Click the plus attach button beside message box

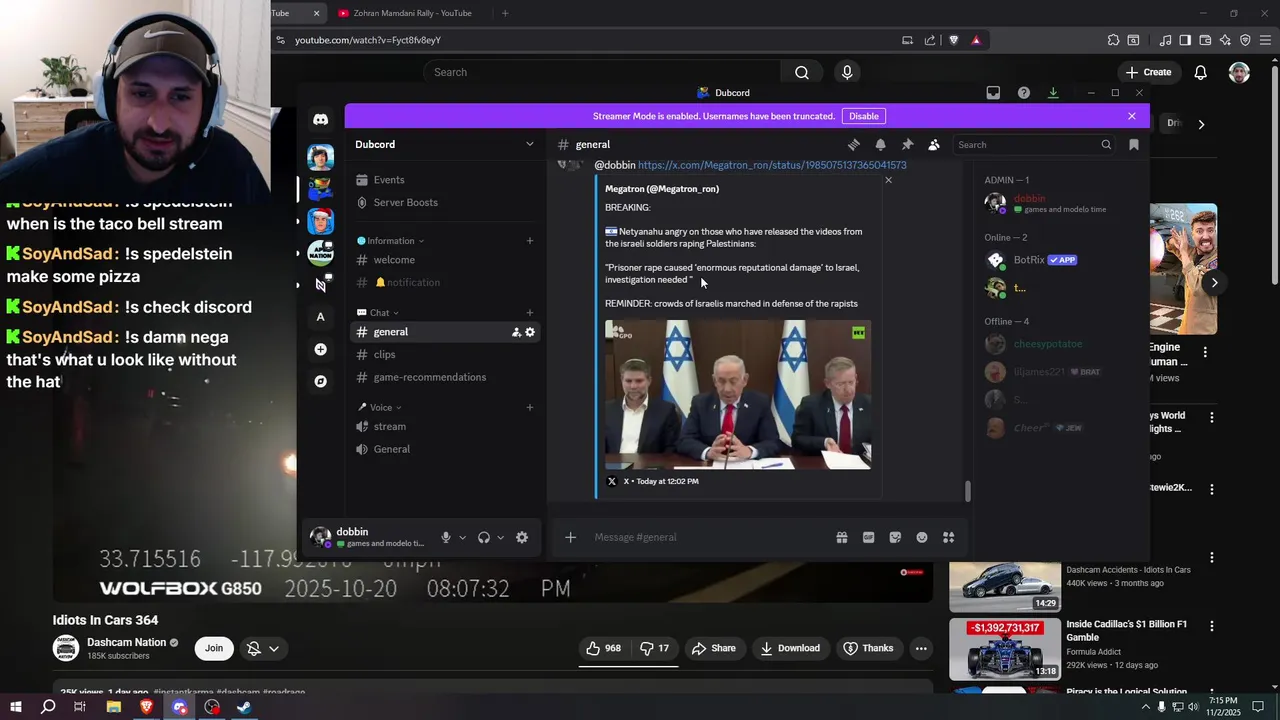570,537
